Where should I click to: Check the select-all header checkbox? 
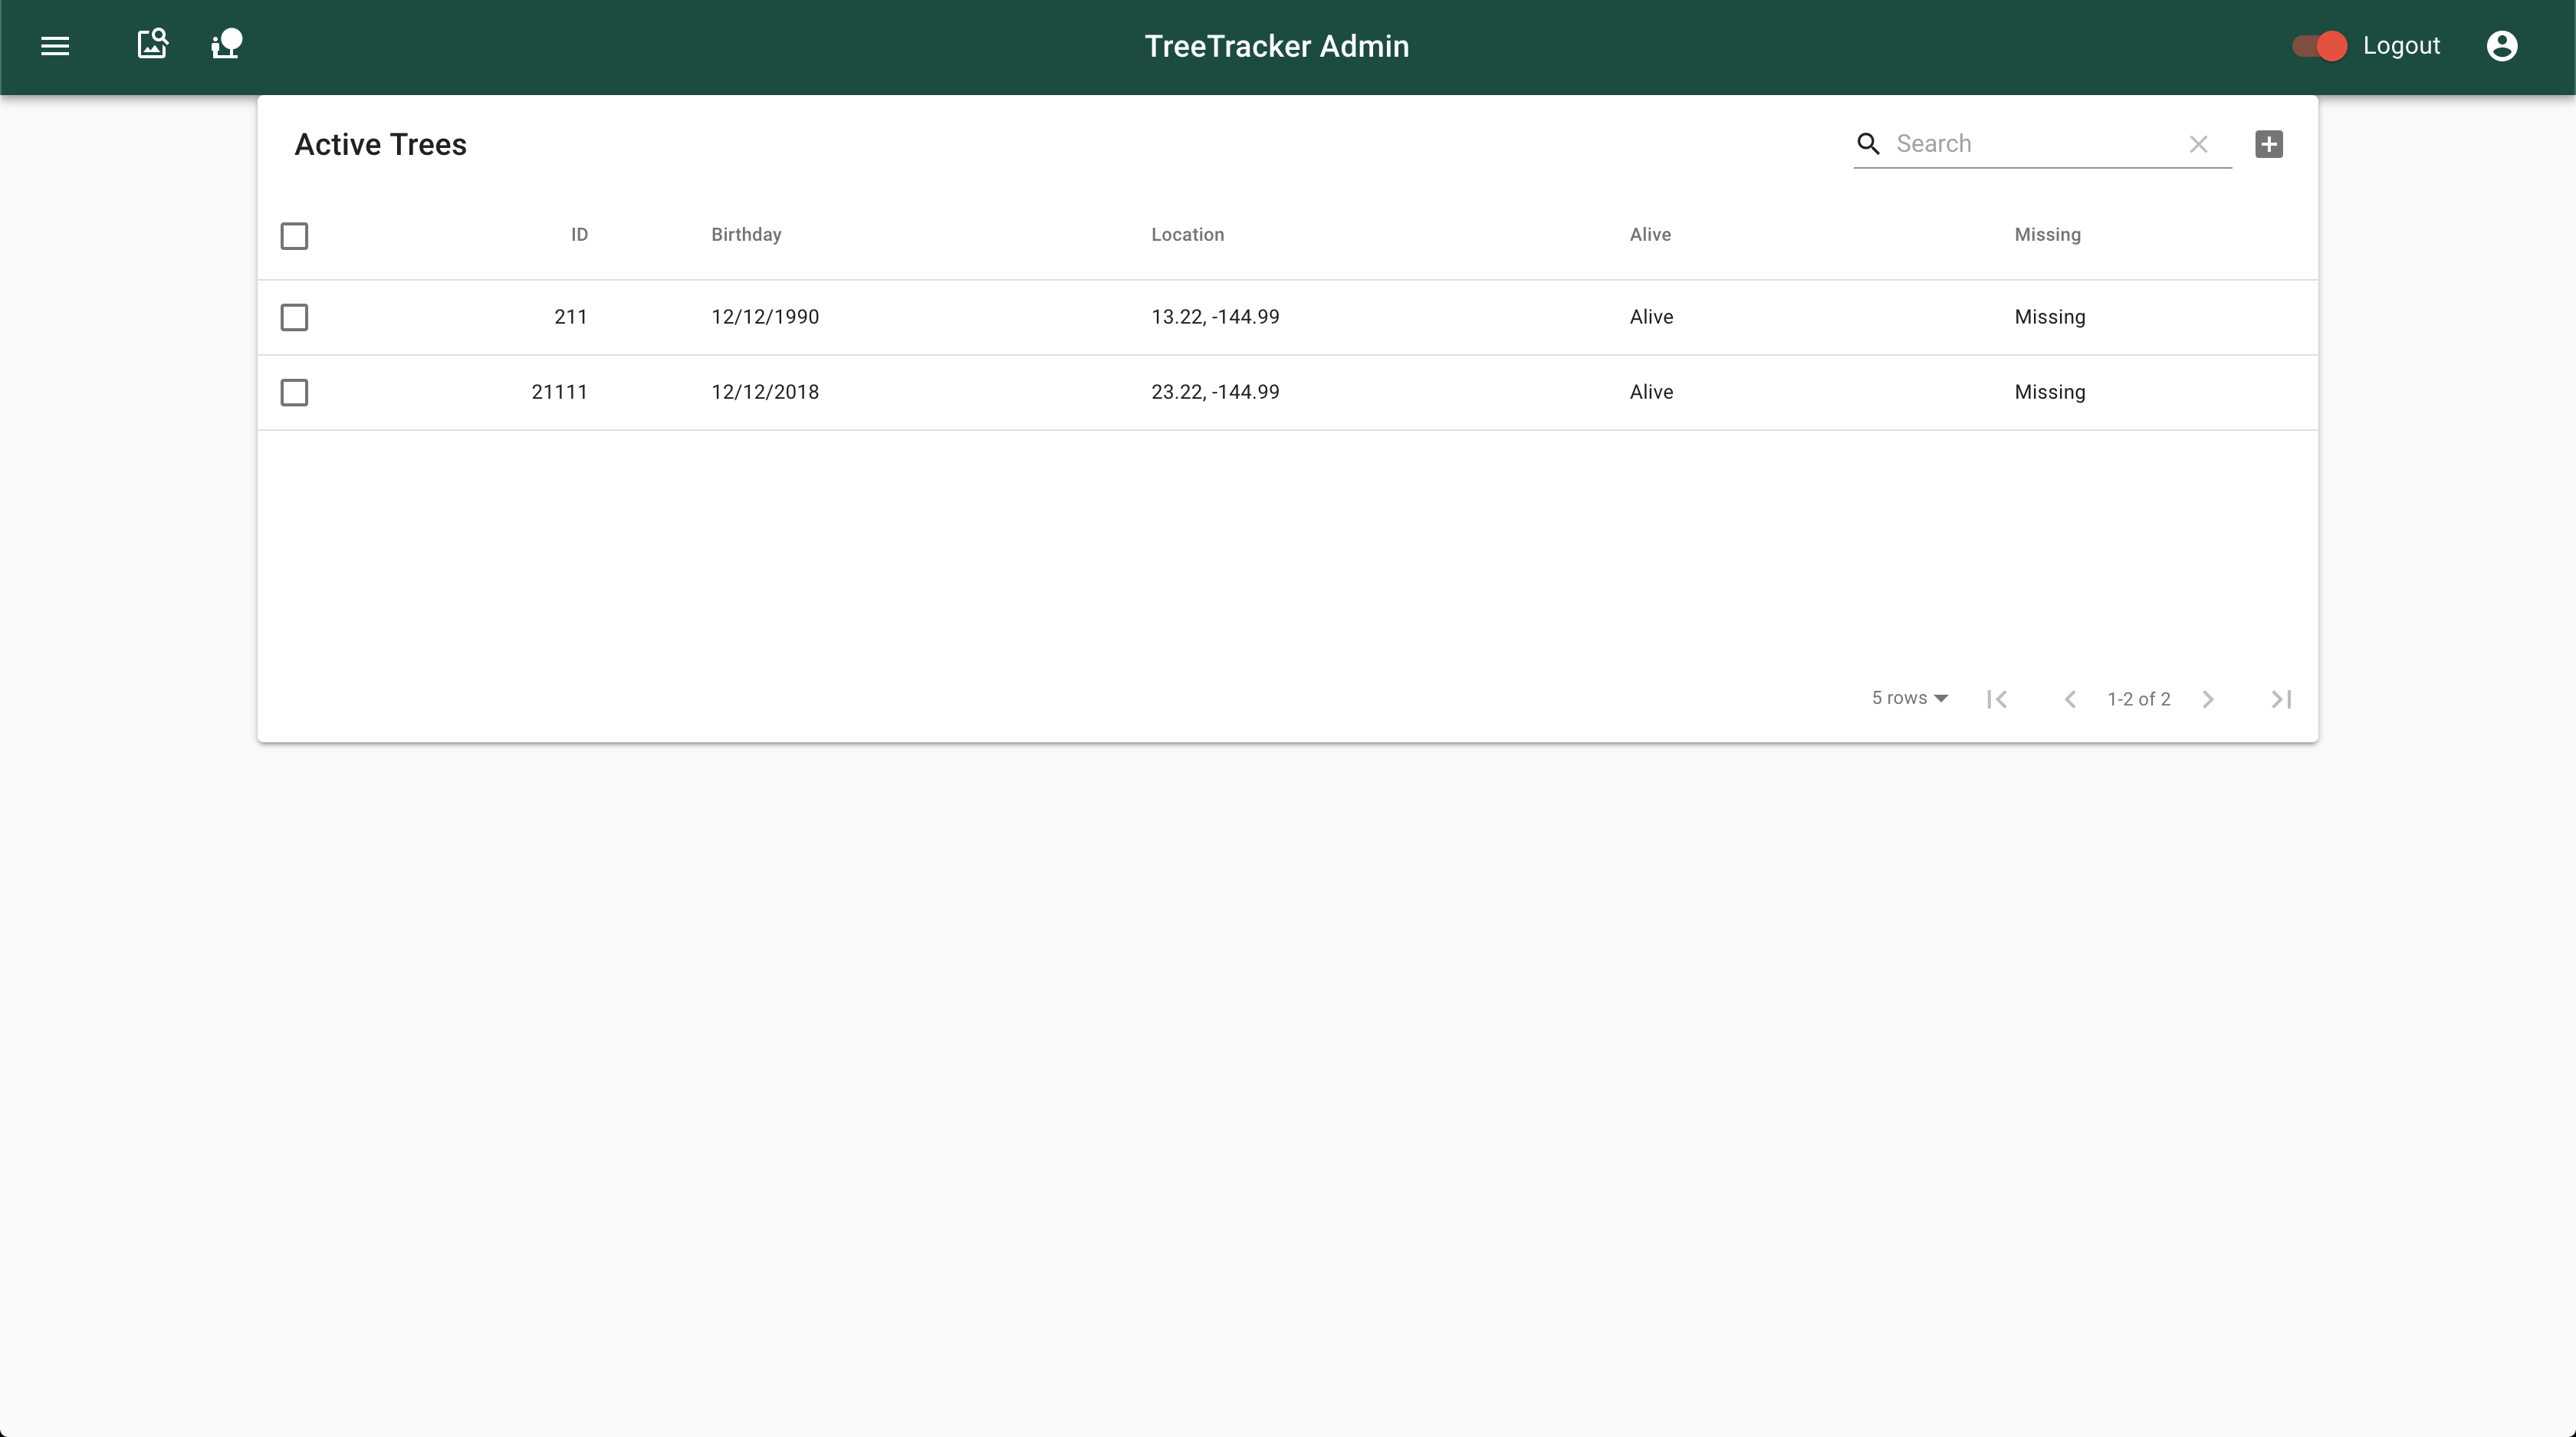click(x=294, y=236)
